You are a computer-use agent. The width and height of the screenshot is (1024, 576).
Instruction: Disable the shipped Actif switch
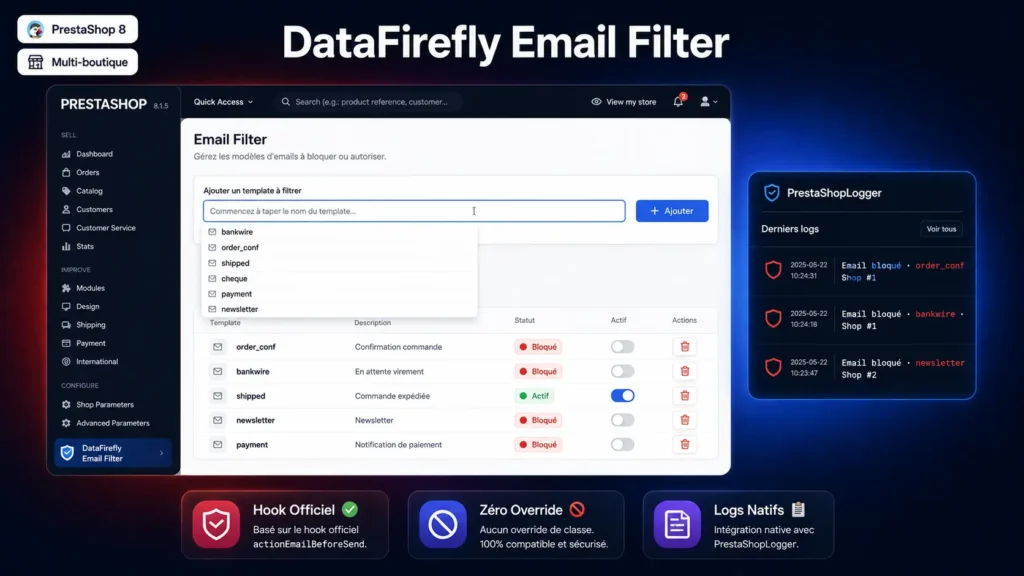(x=622, y=396)
